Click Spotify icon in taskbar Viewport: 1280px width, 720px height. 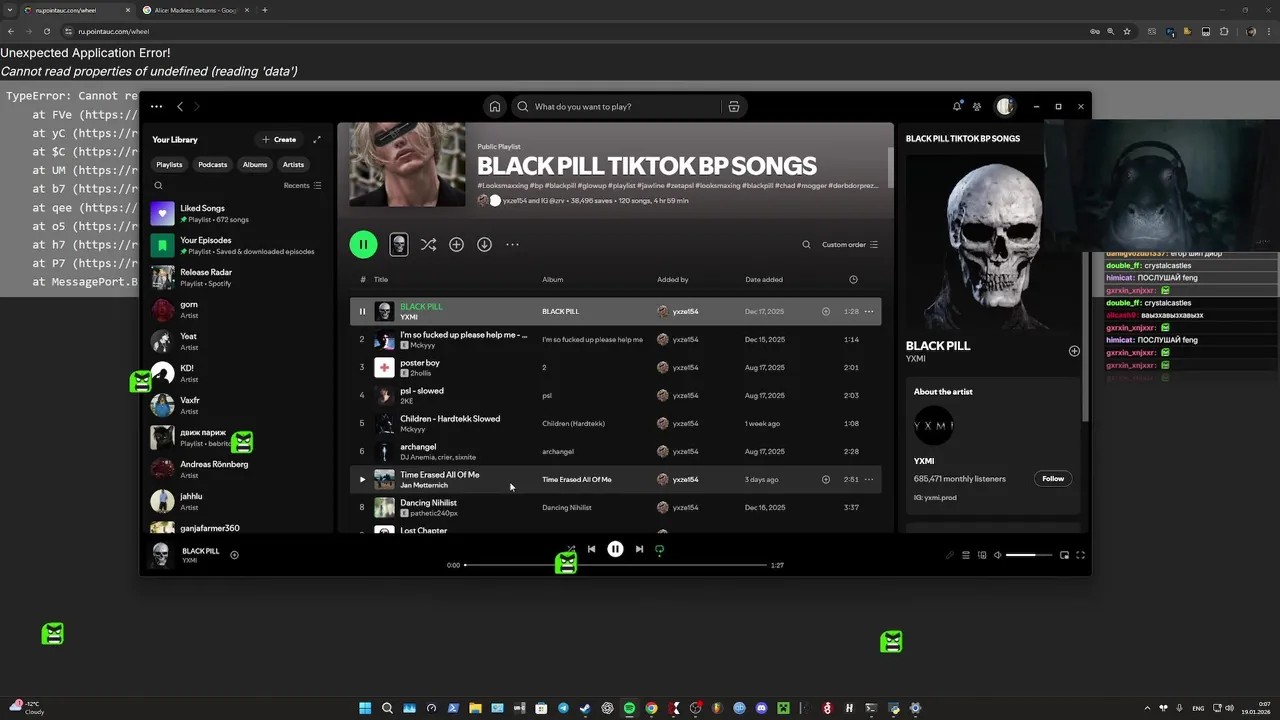pos(629,708)
